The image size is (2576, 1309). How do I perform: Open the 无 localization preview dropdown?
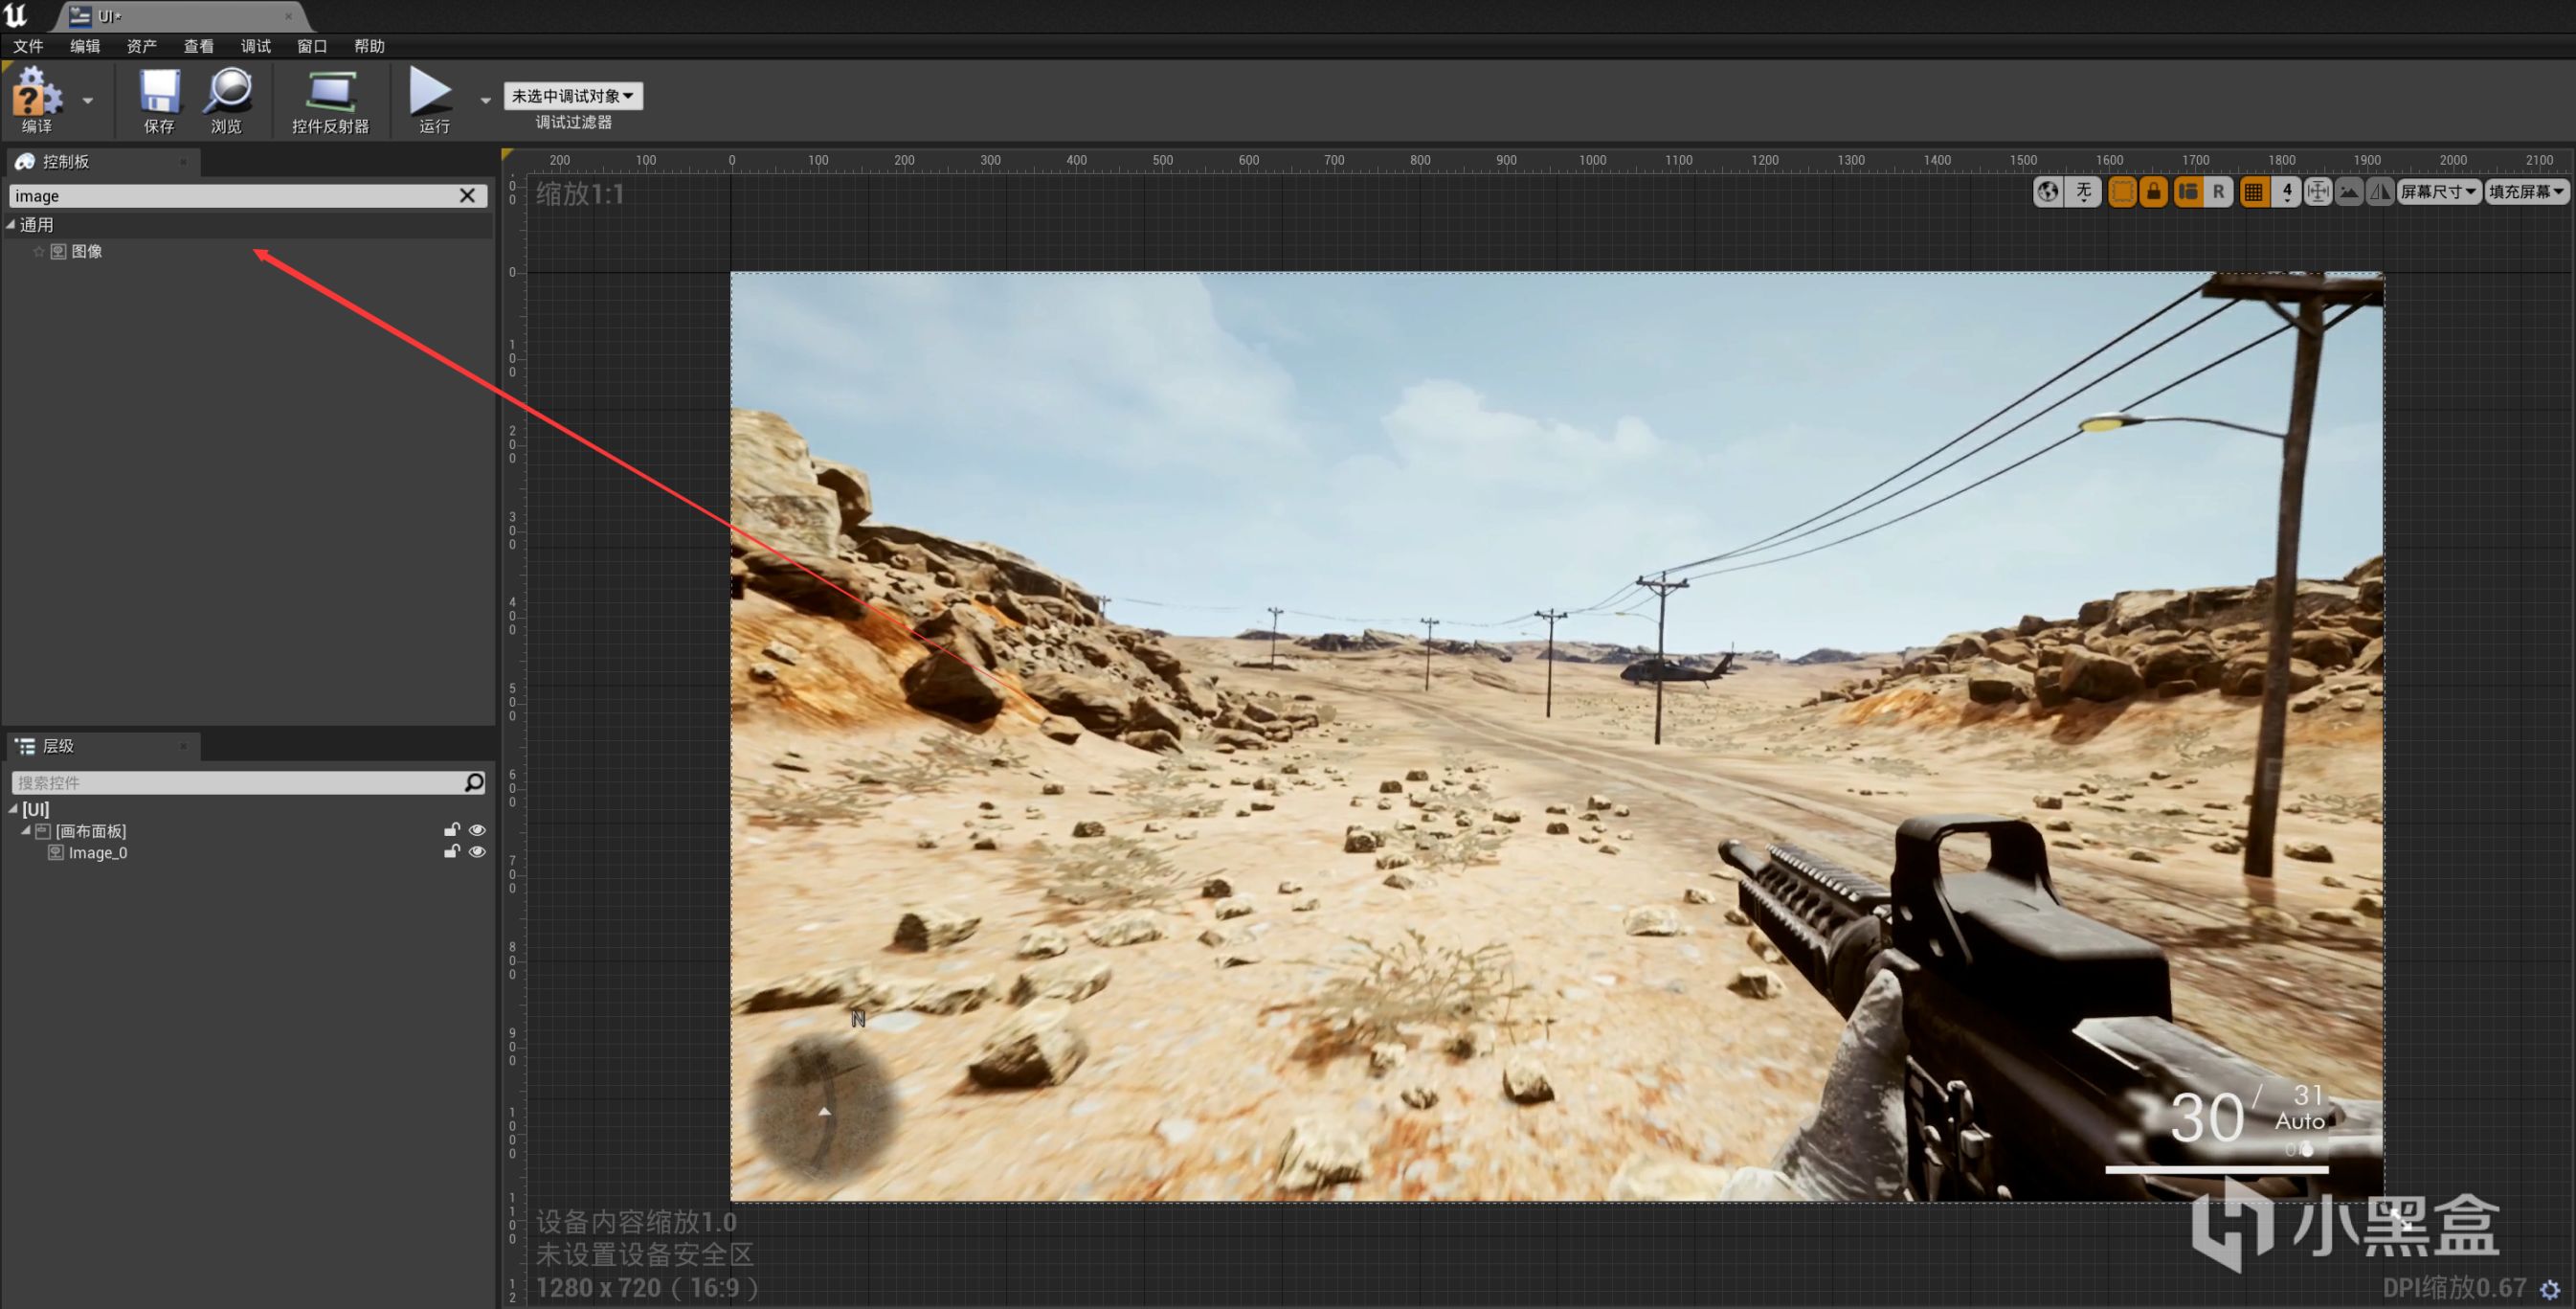[x=2084, y=191]
